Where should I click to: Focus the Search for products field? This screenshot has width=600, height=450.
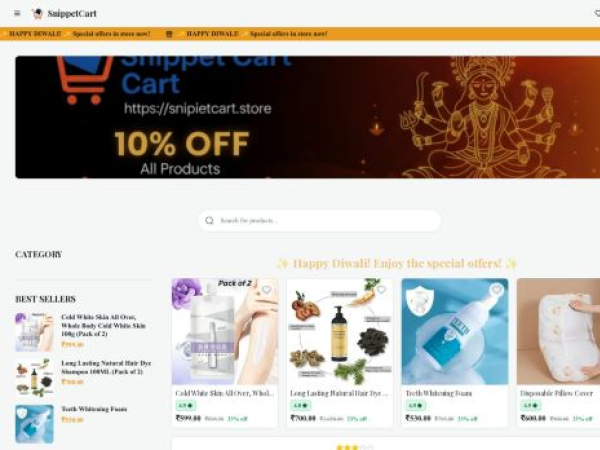coord(320,220)
